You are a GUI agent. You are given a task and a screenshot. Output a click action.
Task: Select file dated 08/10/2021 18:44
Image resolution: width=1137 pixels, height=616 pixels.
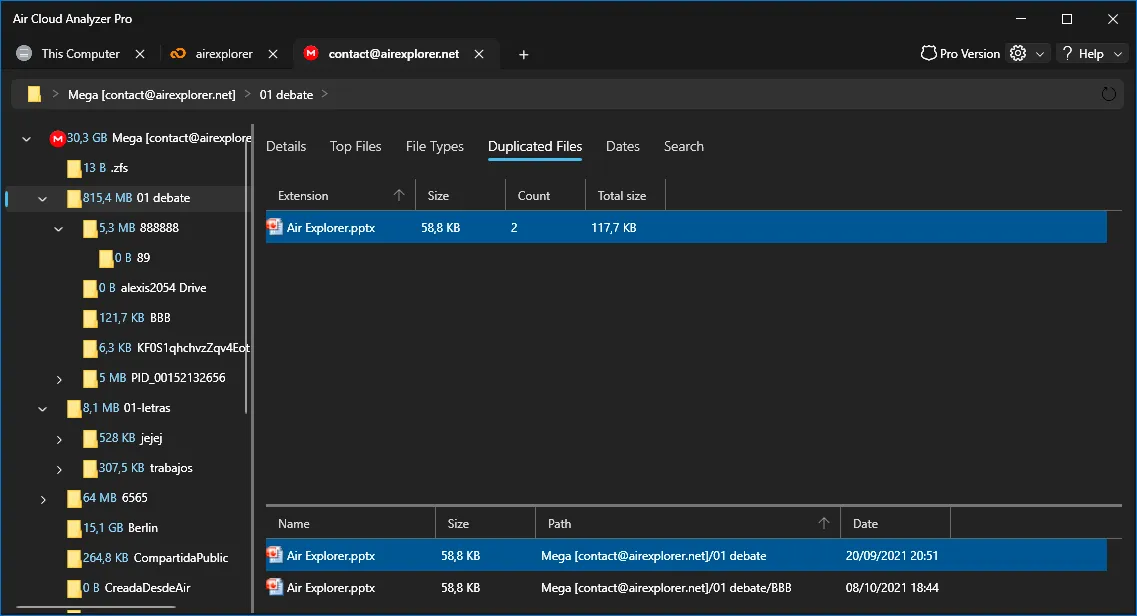tap(686, 587)
